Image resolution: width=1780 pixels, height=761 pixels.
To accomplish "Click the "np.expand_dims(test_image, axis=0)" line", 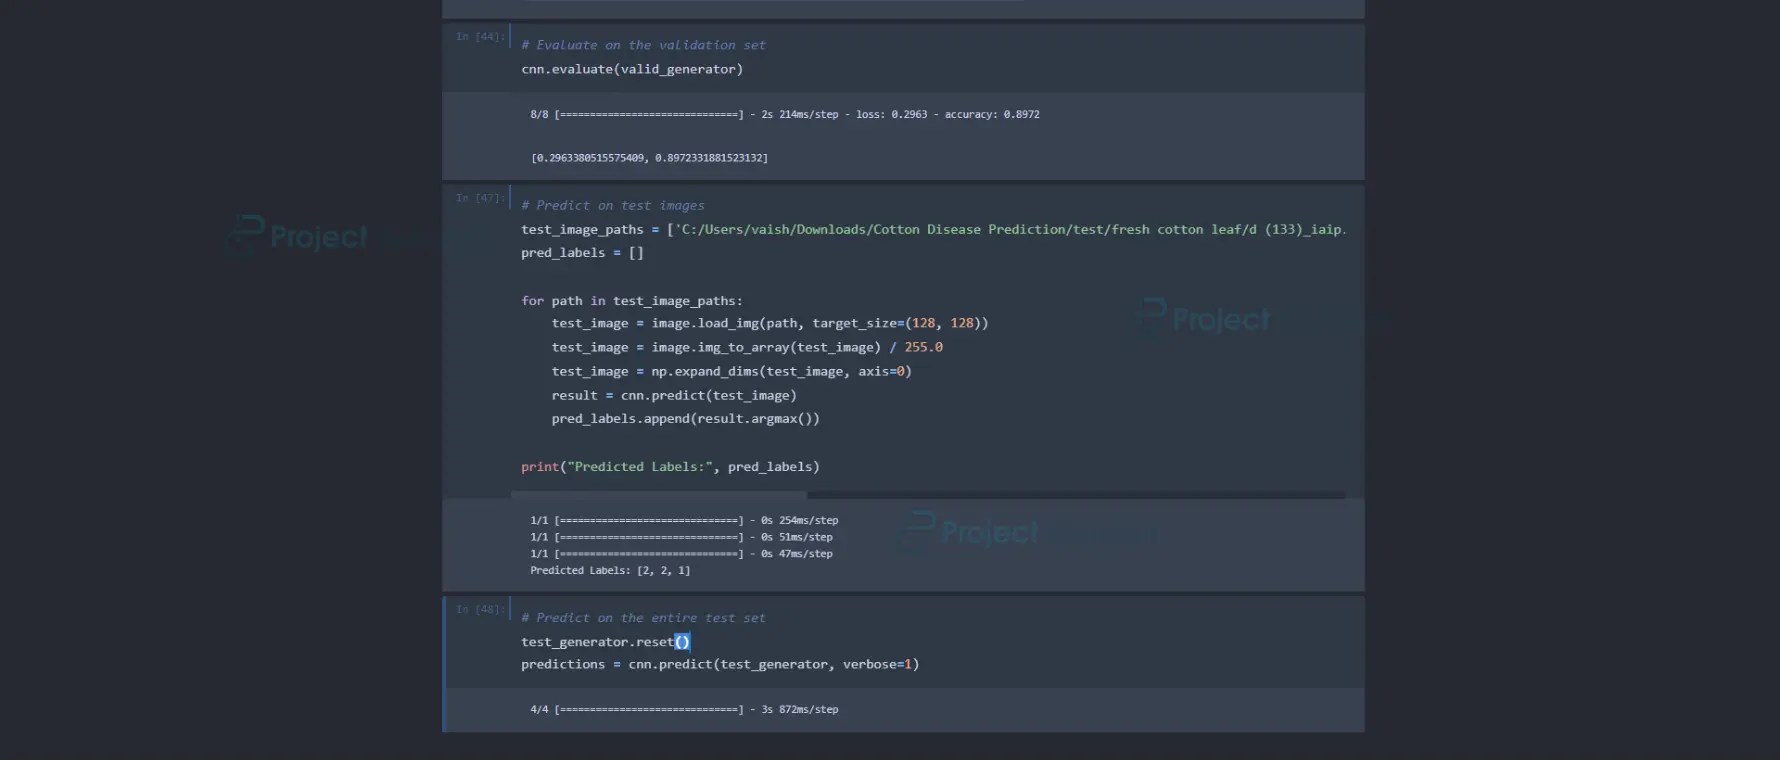I will click(731, 371).
